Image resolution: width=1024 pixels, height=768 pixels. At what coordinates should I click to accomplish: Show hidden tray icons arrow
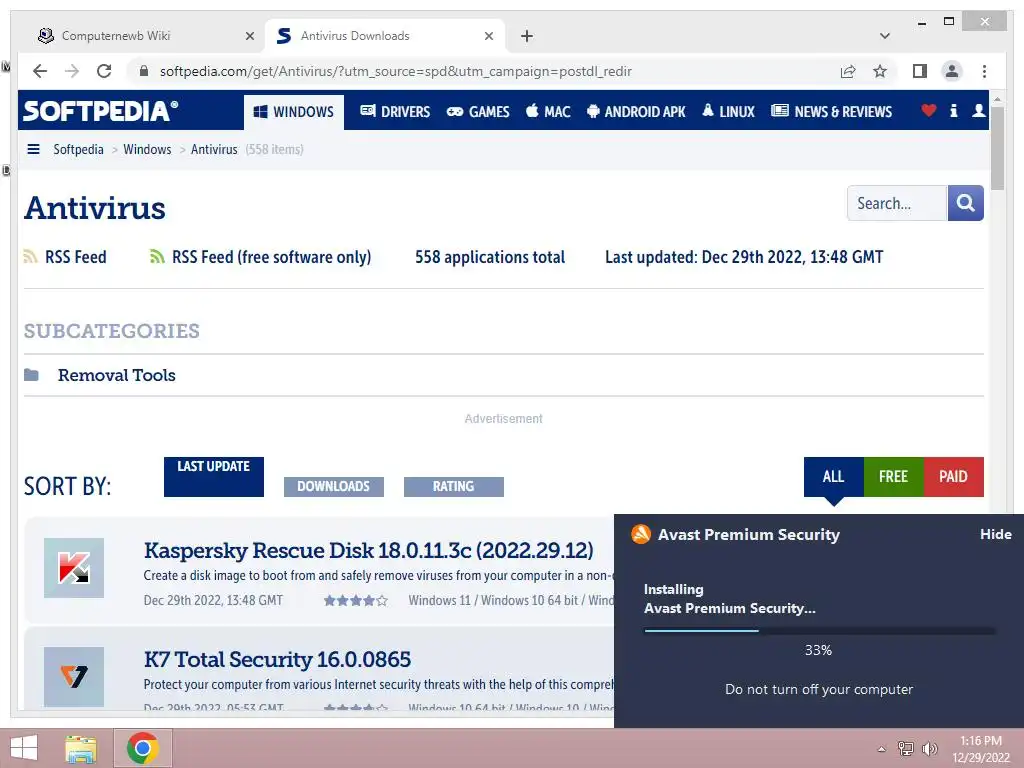tap(882, 749)
